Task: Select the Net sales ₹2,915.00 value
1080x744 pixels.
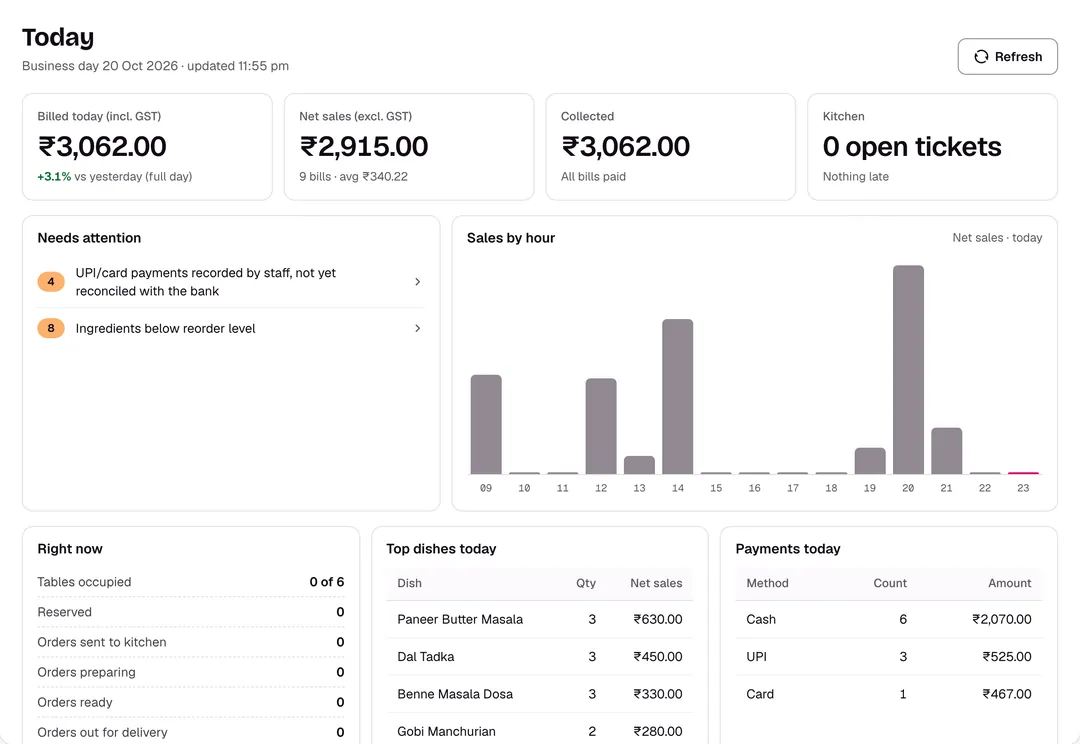Action: click(x=364, y=147)
